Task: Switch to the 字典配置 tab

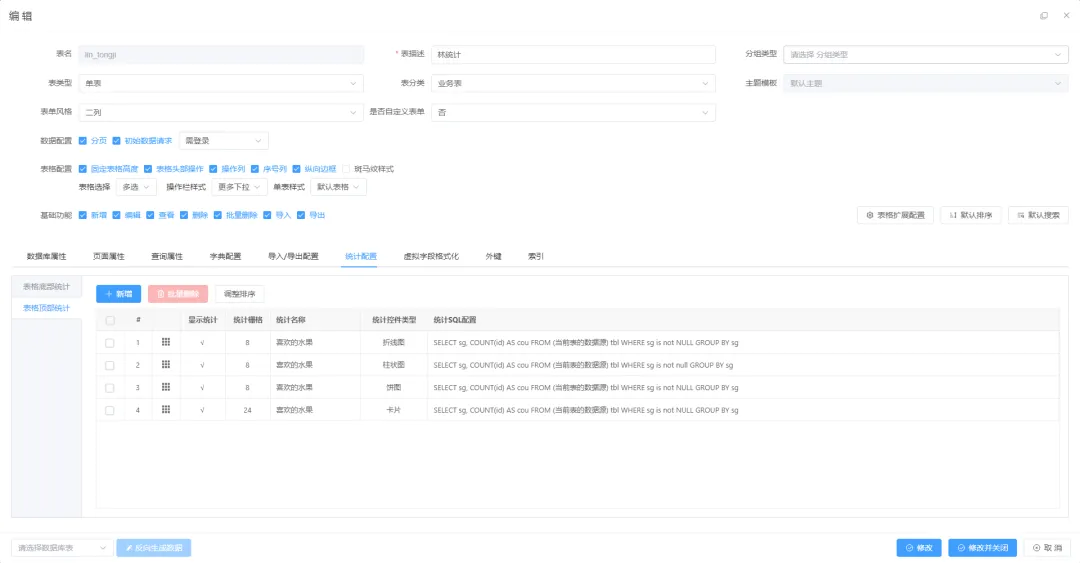Action: tap(225, 256)
